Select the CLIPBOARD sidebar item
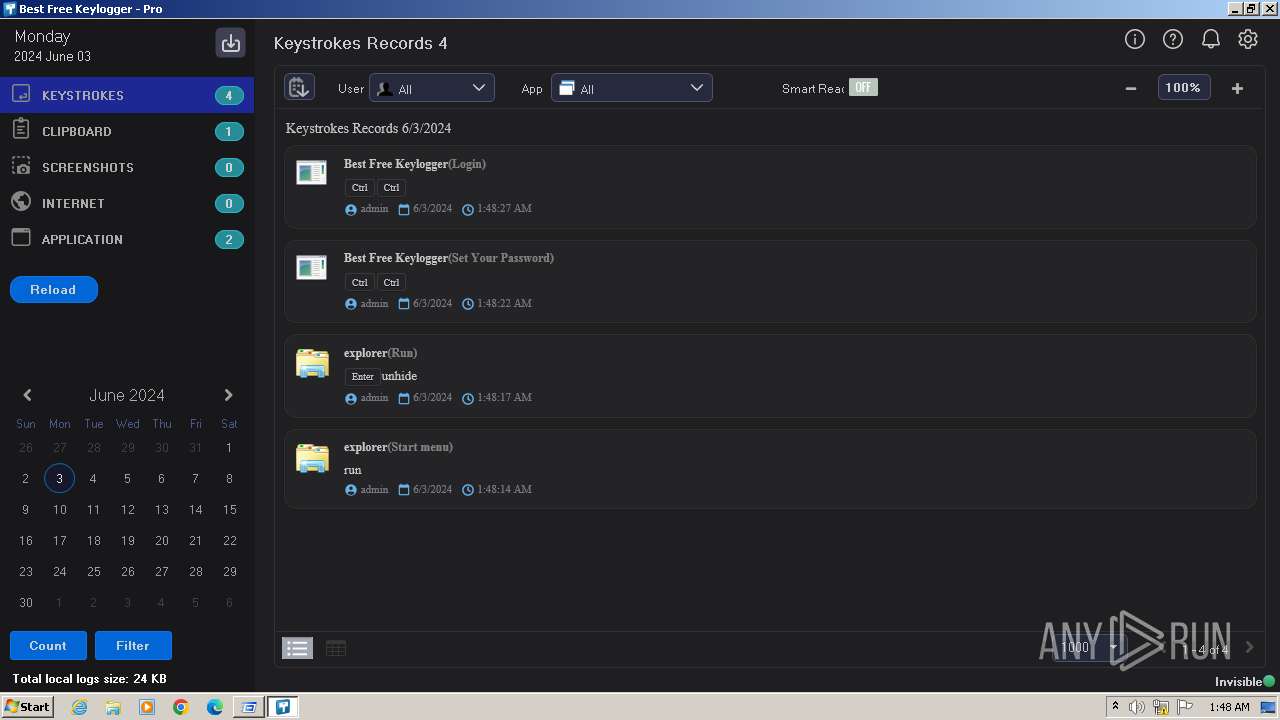Screen dimensions: 1280x720 (x=127, y=131)
